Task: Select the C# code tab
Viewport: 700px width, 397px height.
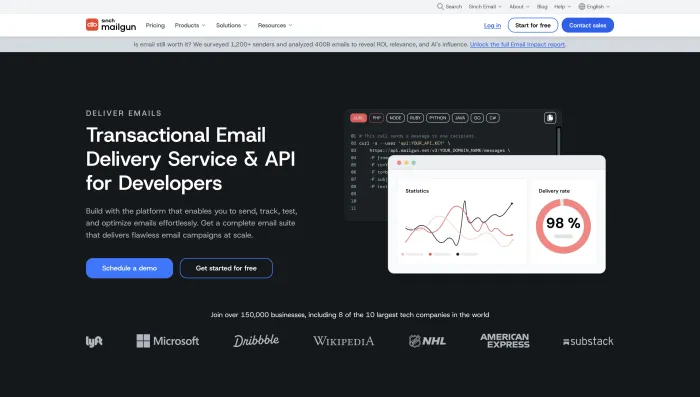Action: (493, 118)
